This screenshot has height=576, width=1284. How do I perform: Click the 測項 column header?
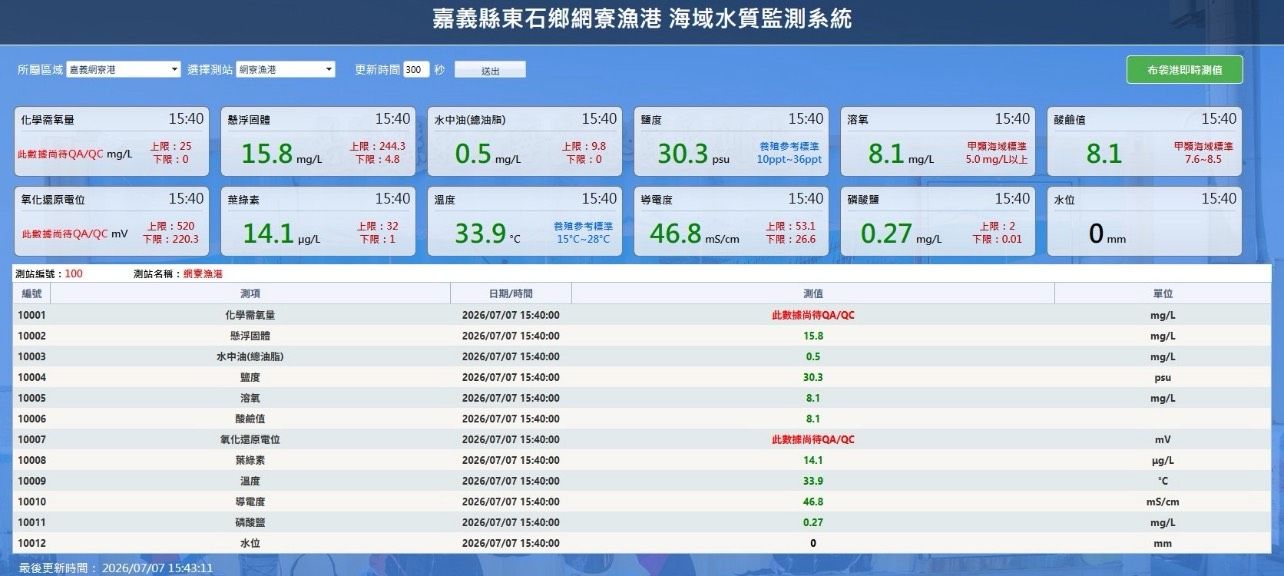250,294
